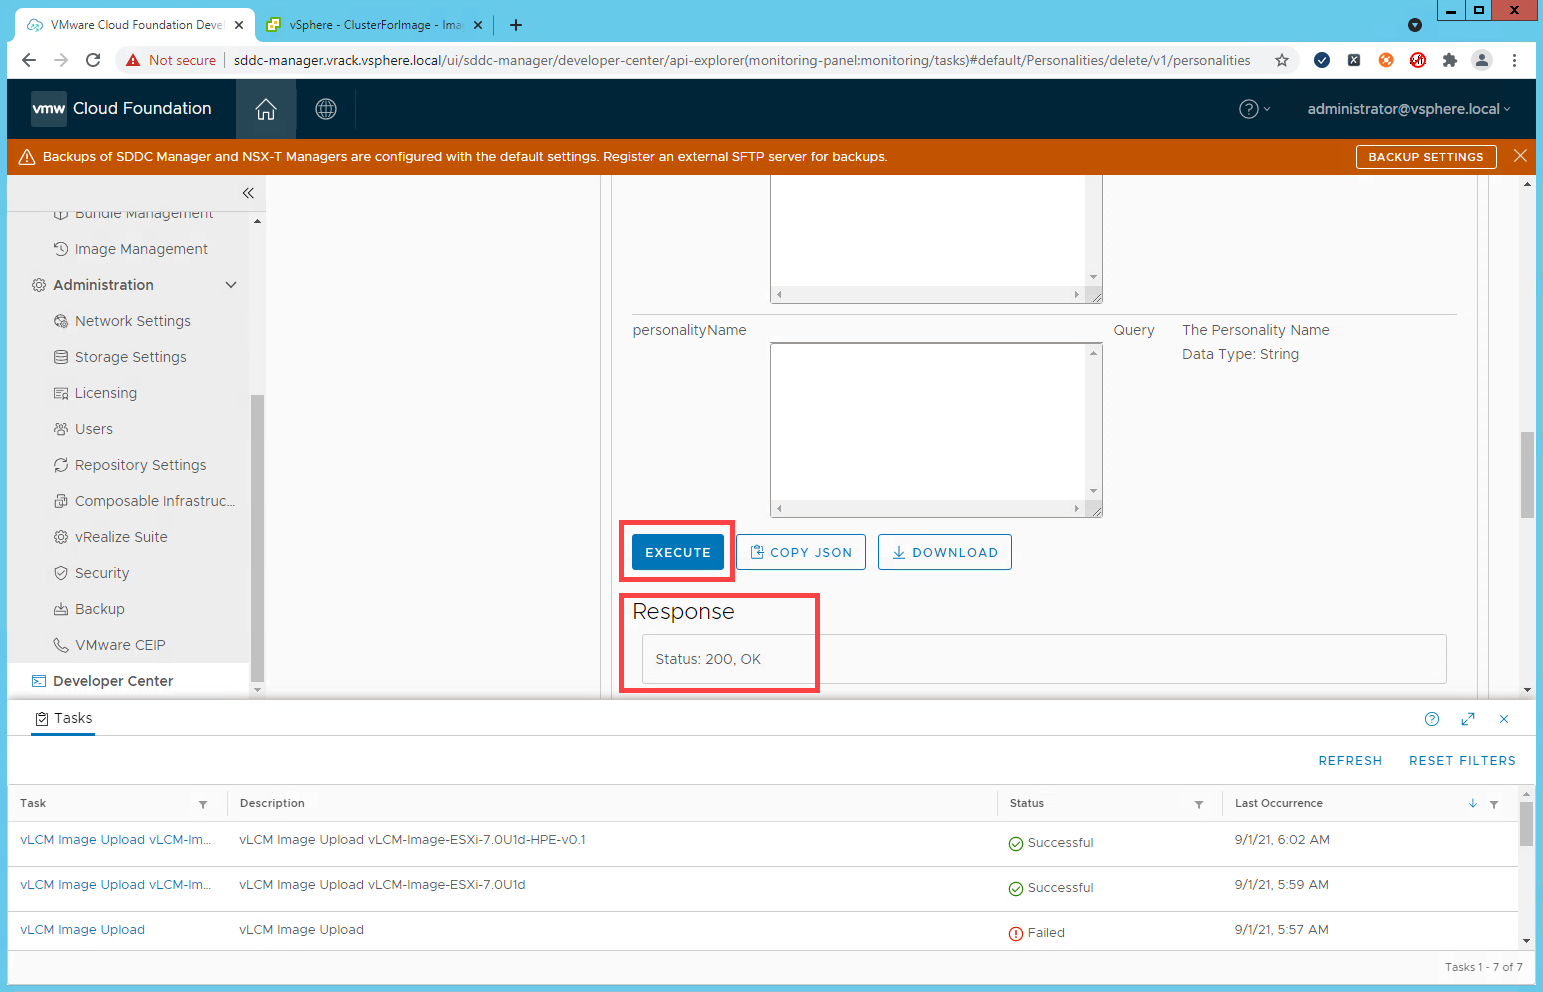This screenshot has height=992, width=1543.
Task: Collapse the Administration section chevron
Action: [231, 285]
